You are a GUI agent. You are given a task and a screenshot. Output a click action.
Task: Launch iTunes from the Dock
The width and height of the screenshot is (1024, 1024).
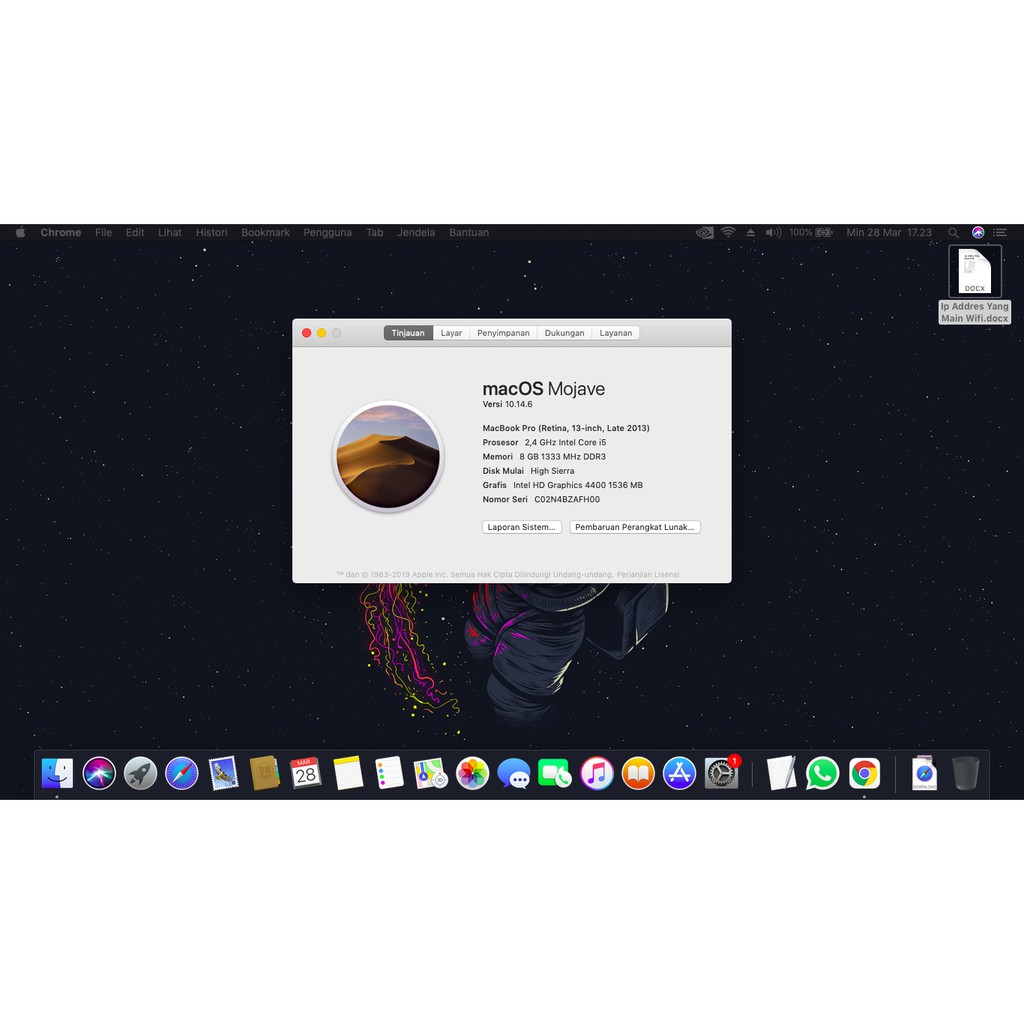[x=597, y=773]
